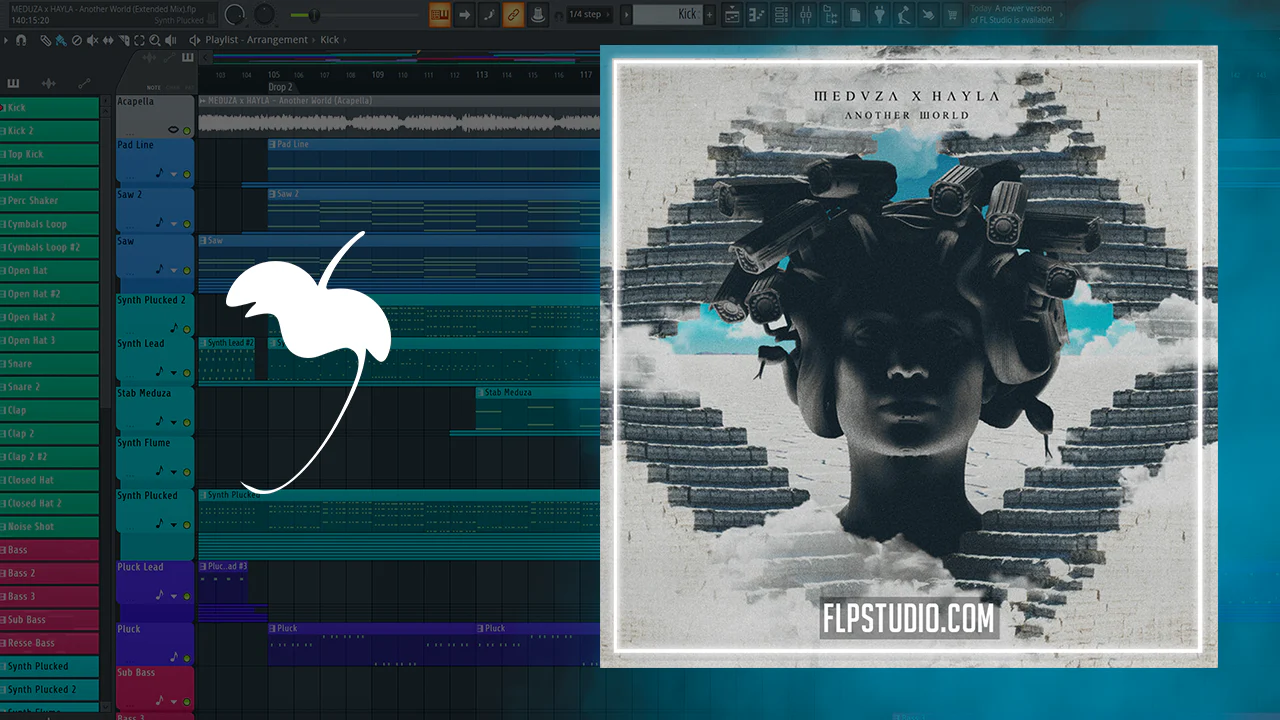
Task: Expand the Synth Lead track dropdown arrow
Action: pyautogui.click(x=174, y=372)
